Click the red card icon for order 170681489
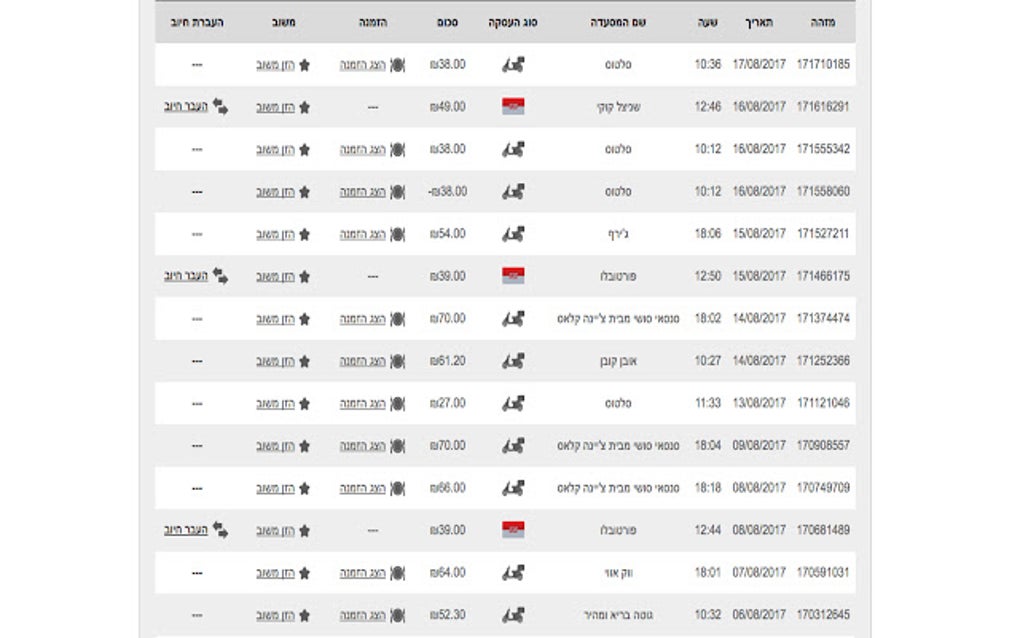Image resolution: width=1020 pixels, height=638 pixels. click(x=513, y=530)
